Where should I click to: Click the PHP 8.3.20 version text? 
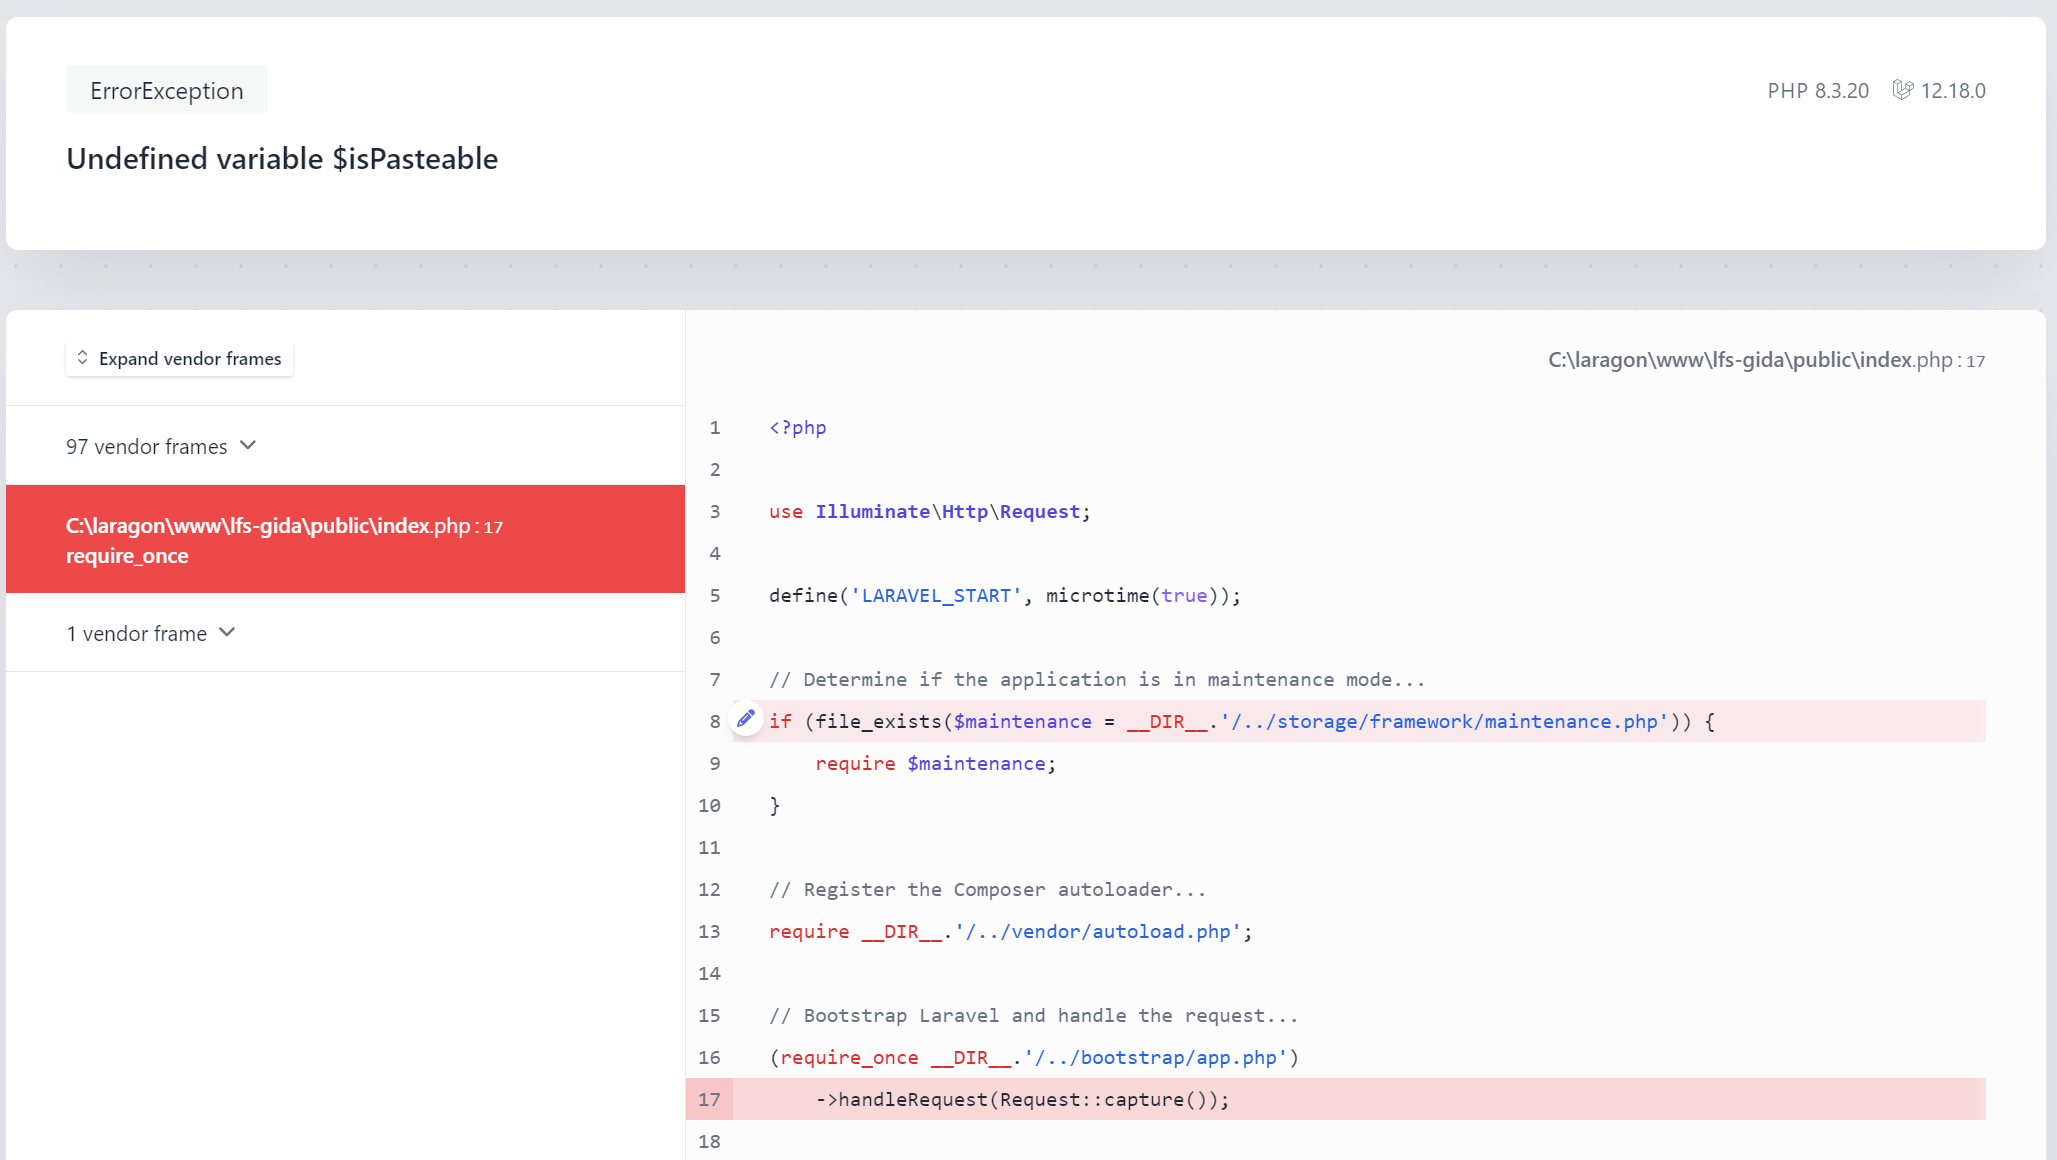pyautogui.click(x=1817, y=91)
